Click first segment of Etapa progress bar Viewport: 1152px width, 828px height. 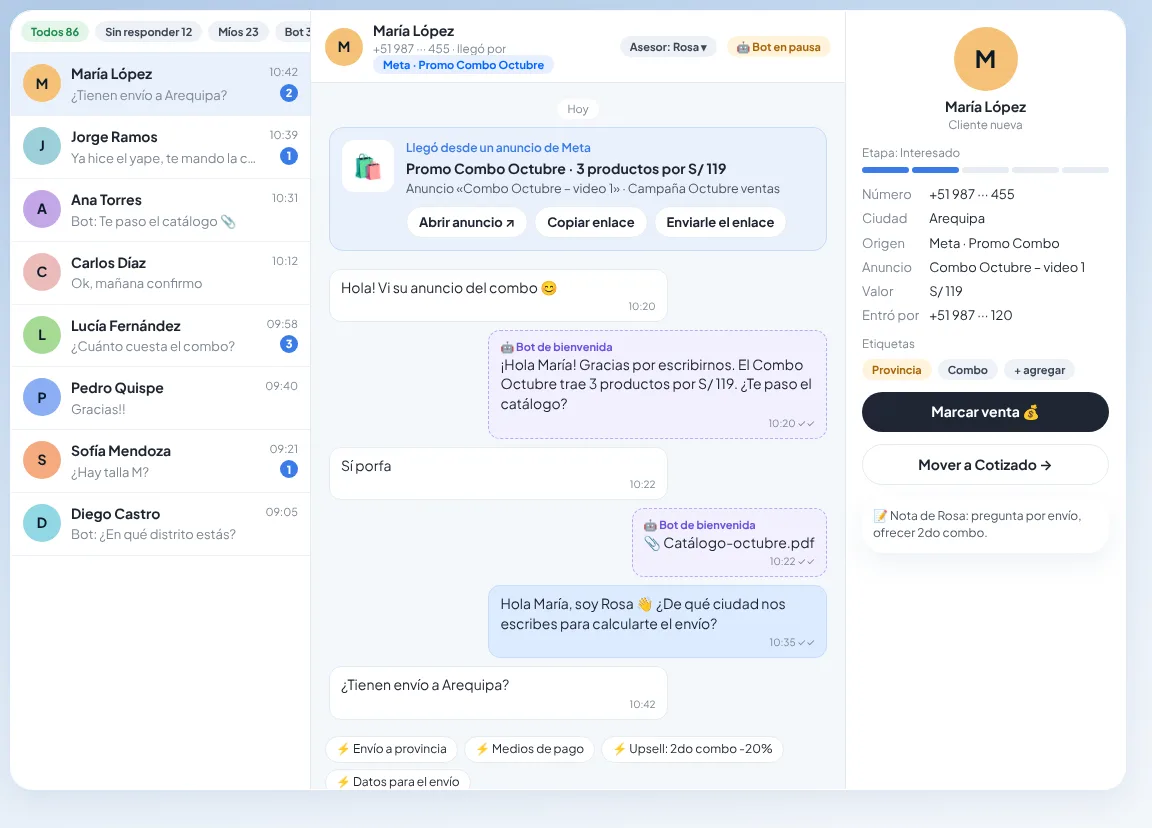[885, 170]
